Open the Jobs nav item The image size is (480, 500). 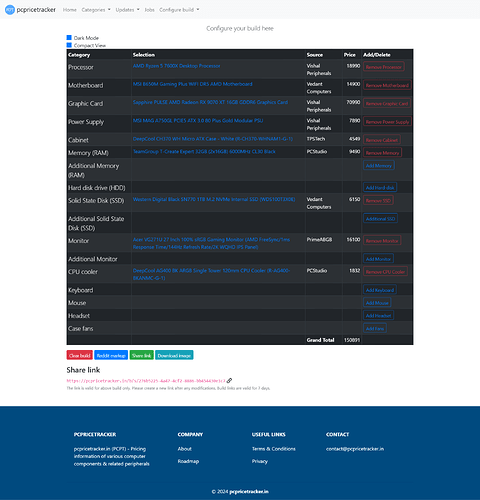(149, 10)
